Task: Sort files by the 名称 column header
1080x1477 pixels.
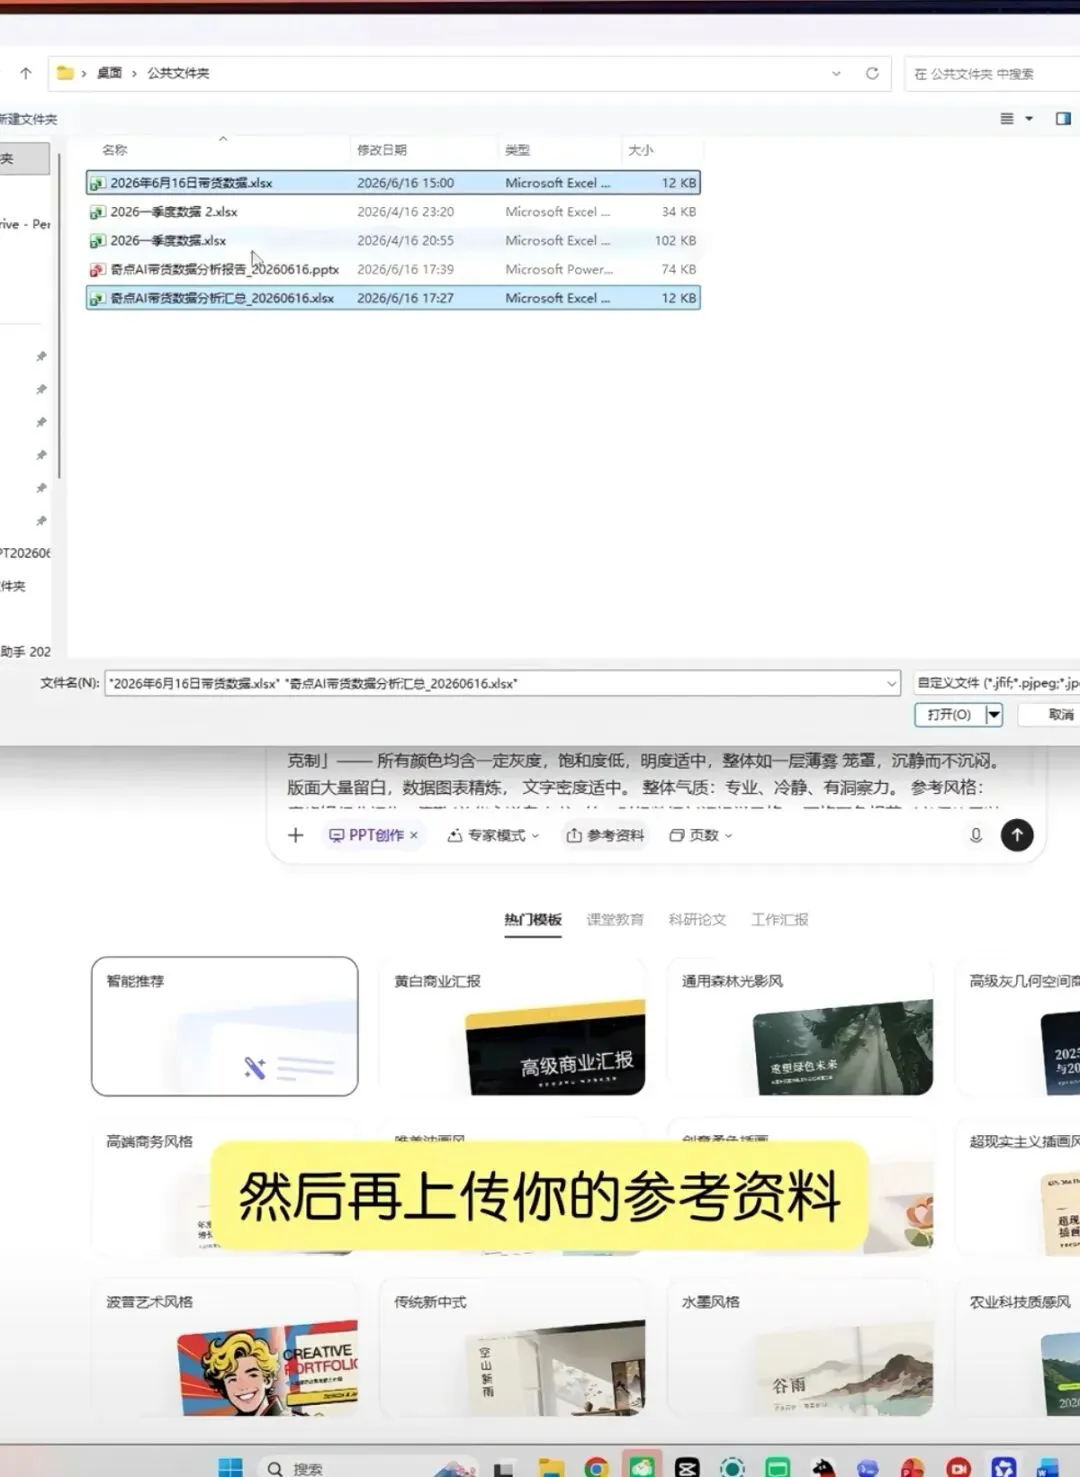Action: (x=115, y=150)
